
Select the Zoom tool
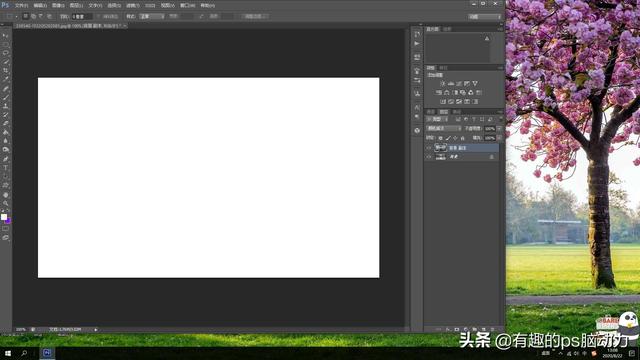pyautogui.click(x=5, y=203)
